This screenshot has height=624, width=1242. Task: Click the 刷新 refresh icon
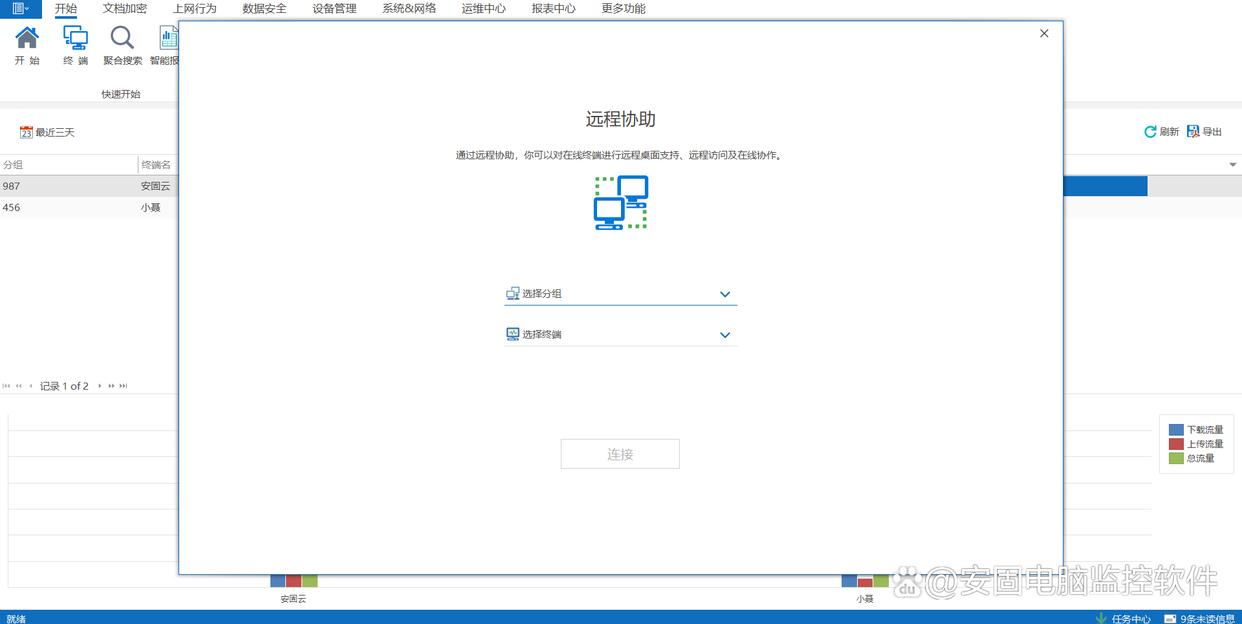pos(1150,132)
